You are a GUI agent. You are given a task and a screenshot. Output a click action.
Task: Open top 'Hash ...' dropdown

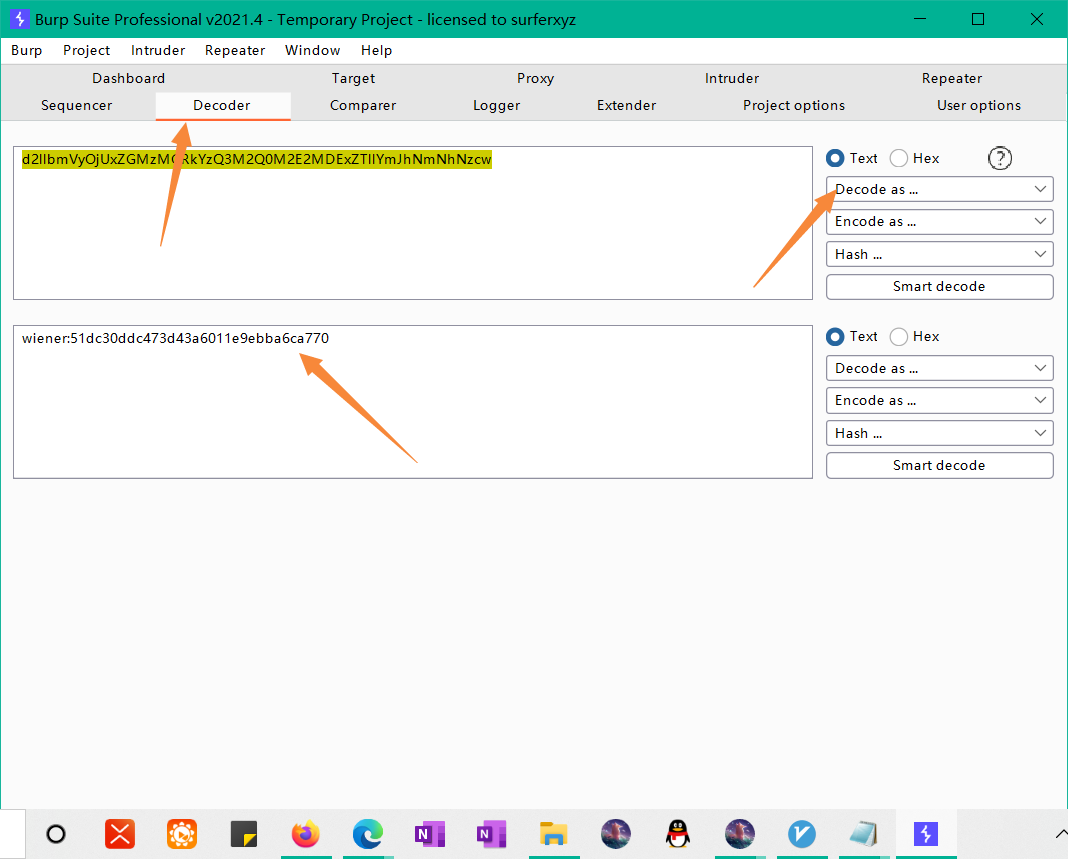point(939,254)
